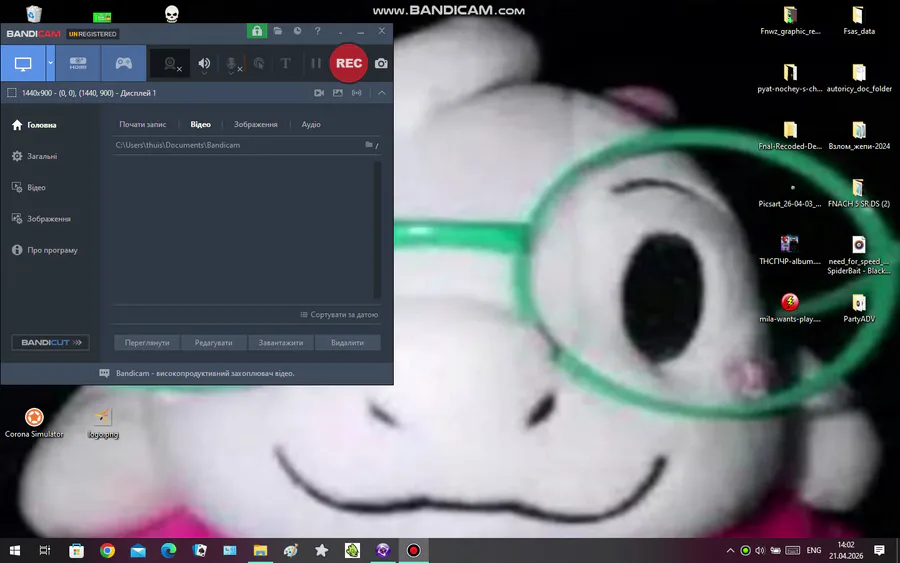Switch ENG input language in taskbar

(x=813, y=550)
